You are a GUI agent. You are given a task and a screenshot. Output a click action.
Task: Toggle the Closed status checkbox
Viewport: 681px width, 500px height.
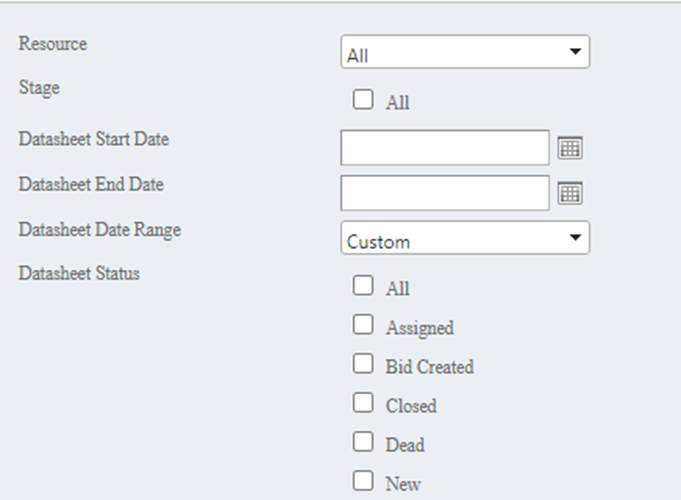point(363,403)
